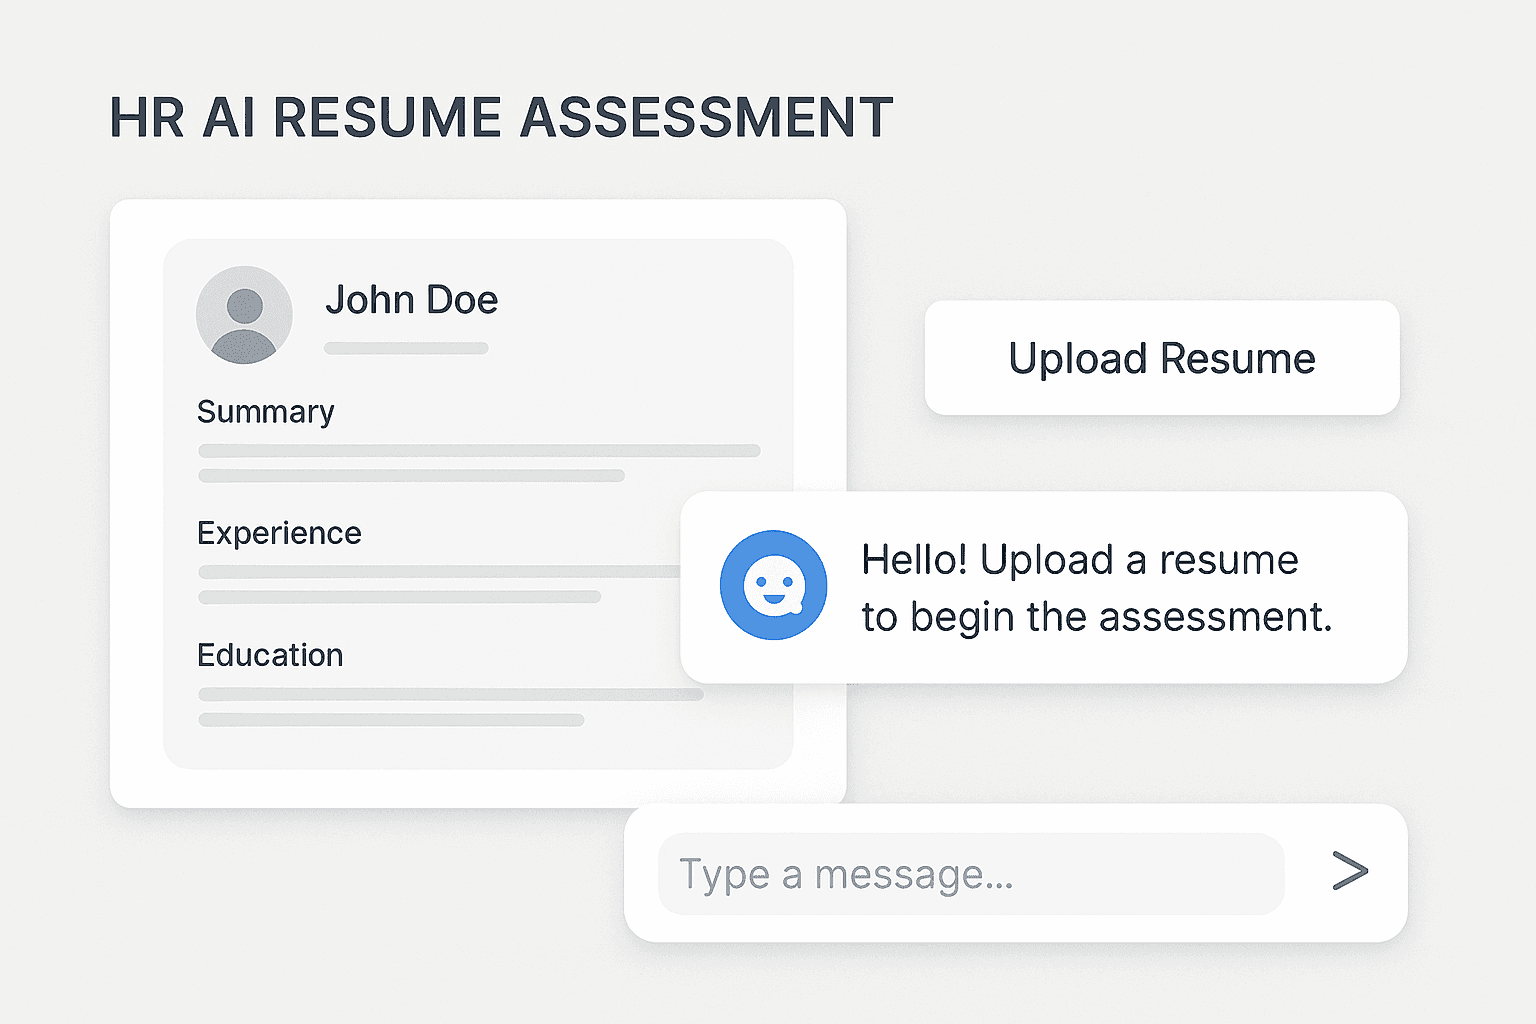Click the Experience section heading

(x=279, y=533)
